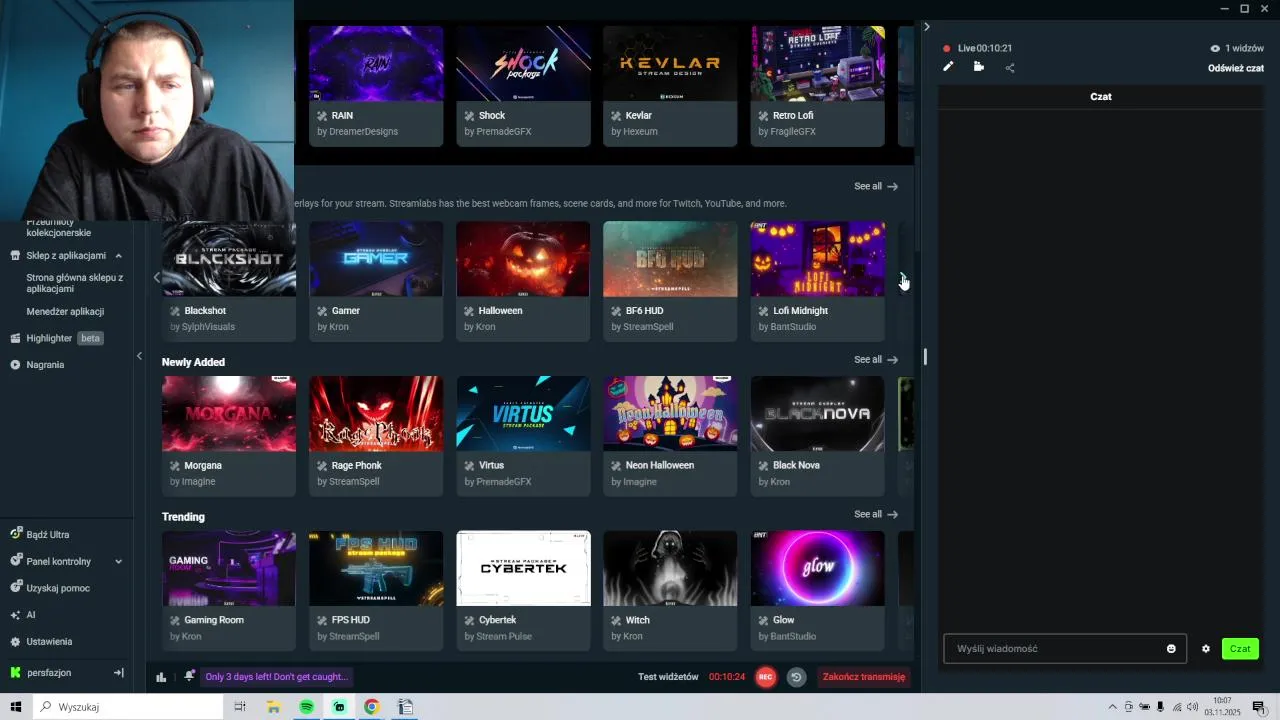
Task: Toggle the replay buffer icon
Action: click(x=796, y=677)
